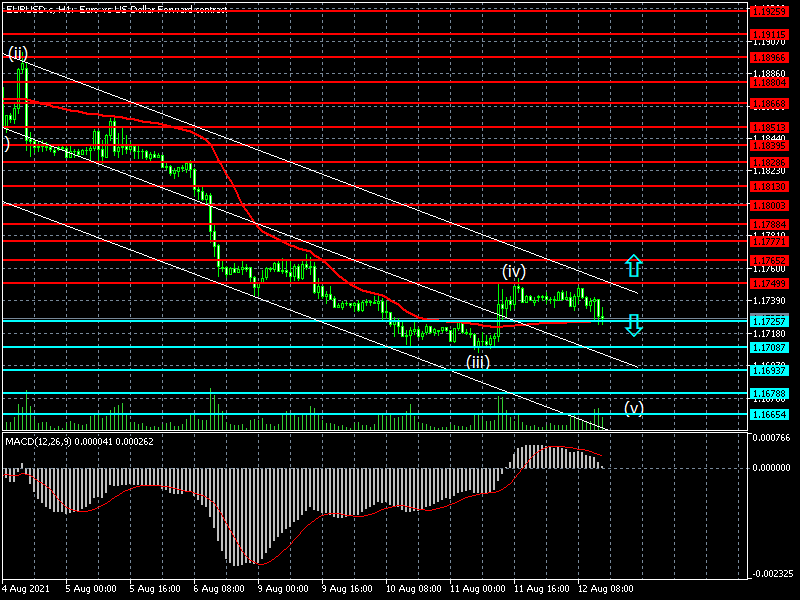Click the 12 Aug 08:00 time label

tap(607, 589)
